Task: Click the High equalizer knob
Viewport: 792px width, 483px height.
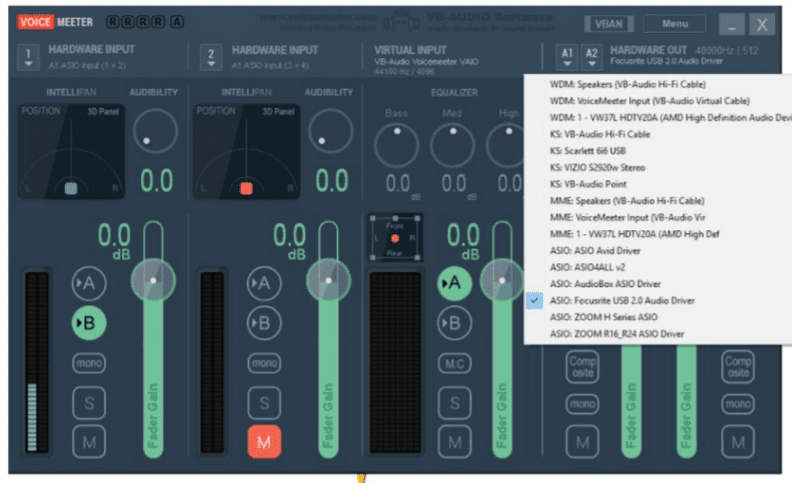Action: [505, 145]
